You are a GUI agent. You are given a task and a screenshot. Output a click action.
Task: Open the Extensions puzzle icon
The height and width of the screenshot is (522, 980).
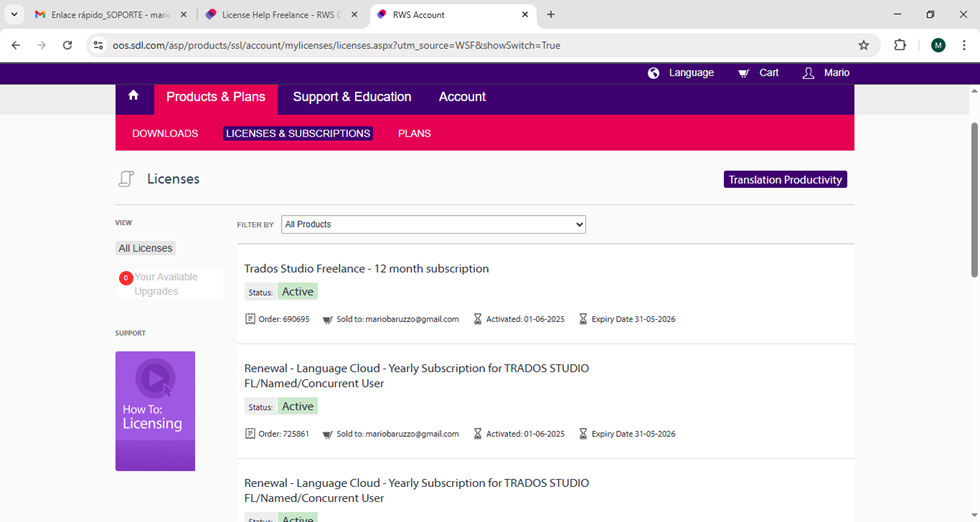(900, 45)
